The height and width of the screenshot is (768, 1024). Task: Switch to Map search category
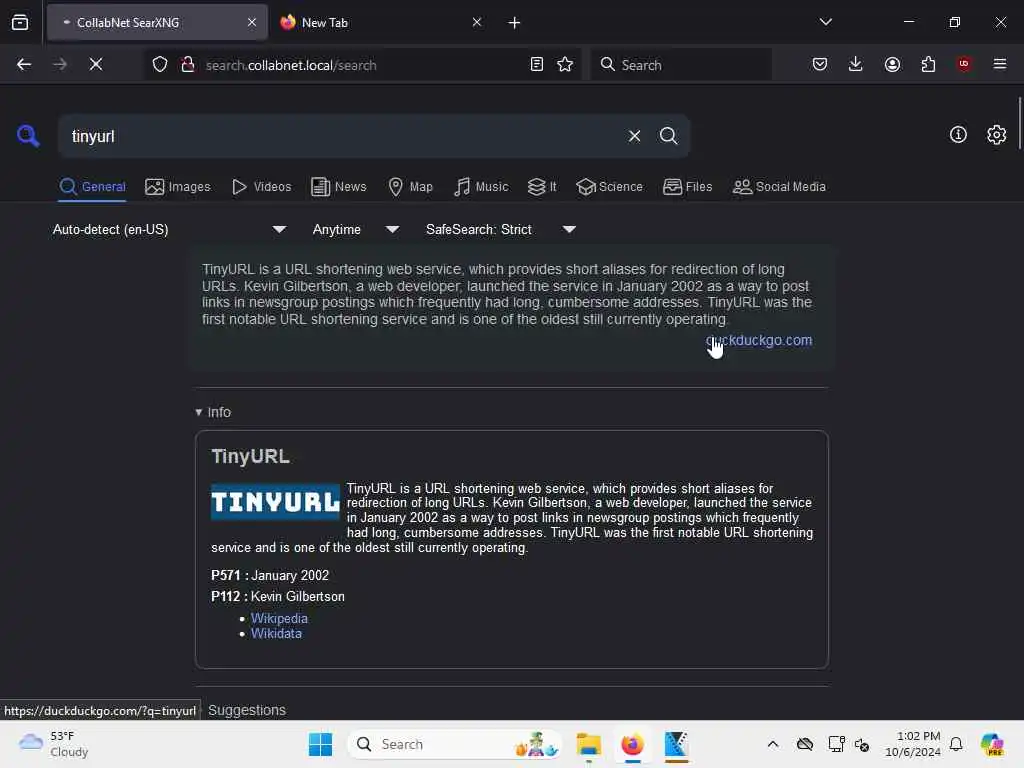[x=410, y=187]
